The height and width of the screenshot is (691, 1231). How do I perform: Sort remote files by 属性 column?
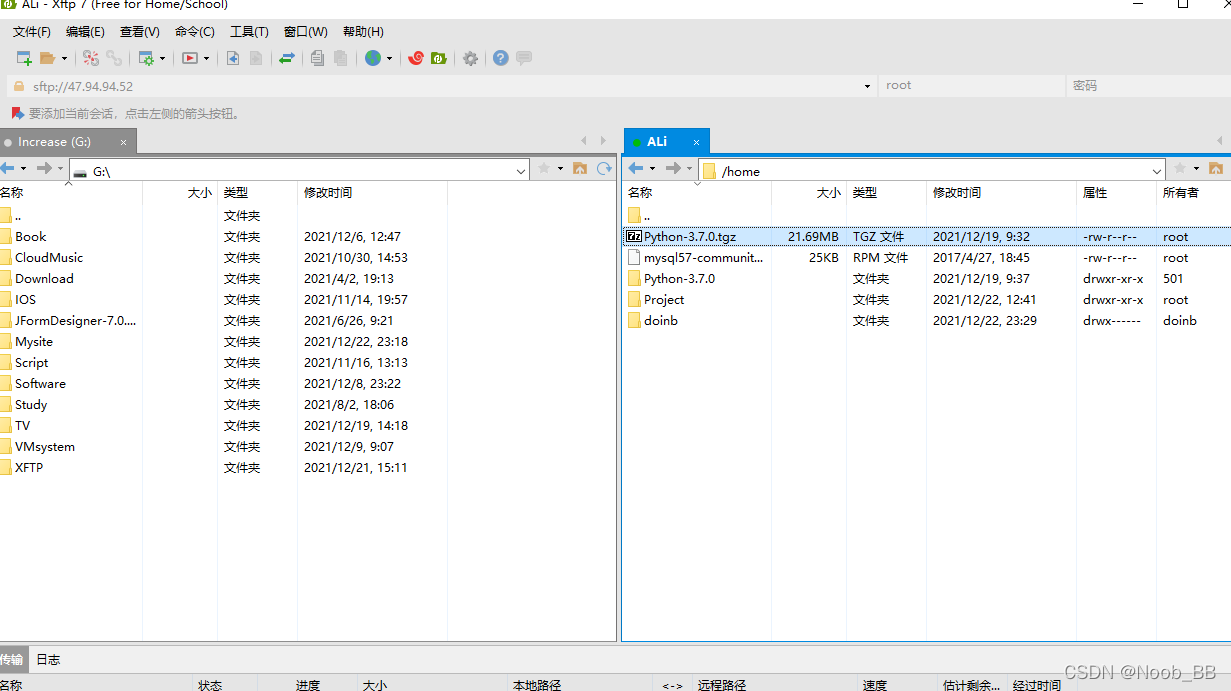[x=1116, y=193]
